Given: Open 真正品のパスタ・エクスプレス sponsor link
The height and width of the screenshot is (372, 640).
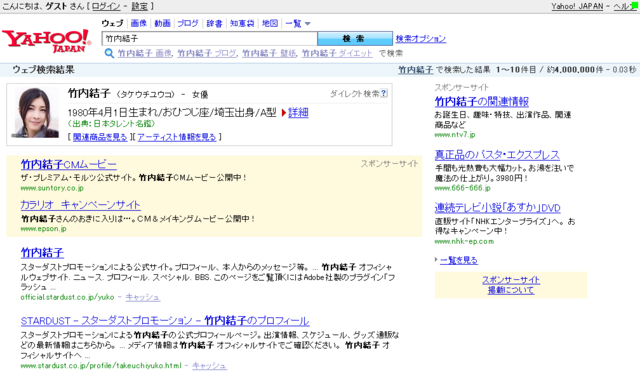Looking at the screenshot, I should (497, 155).
